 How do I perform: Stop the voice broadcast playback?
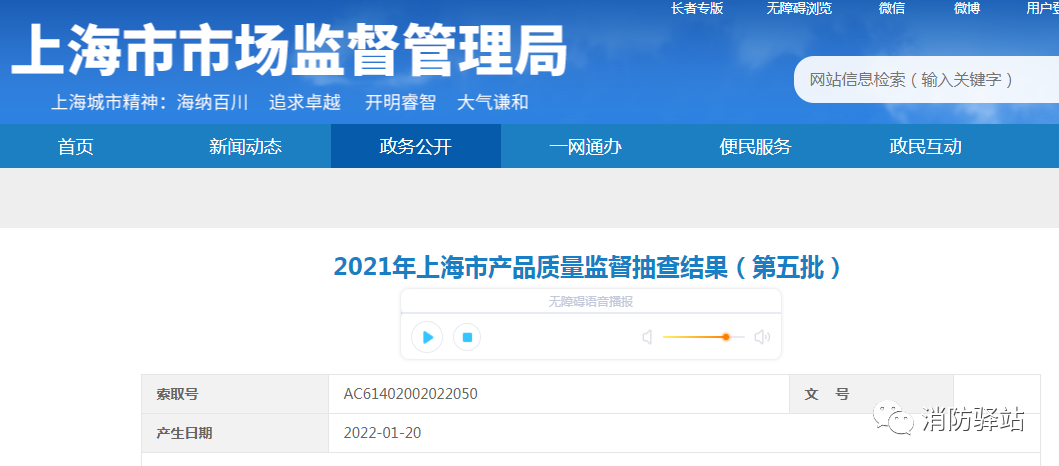[x=467, y=337]
